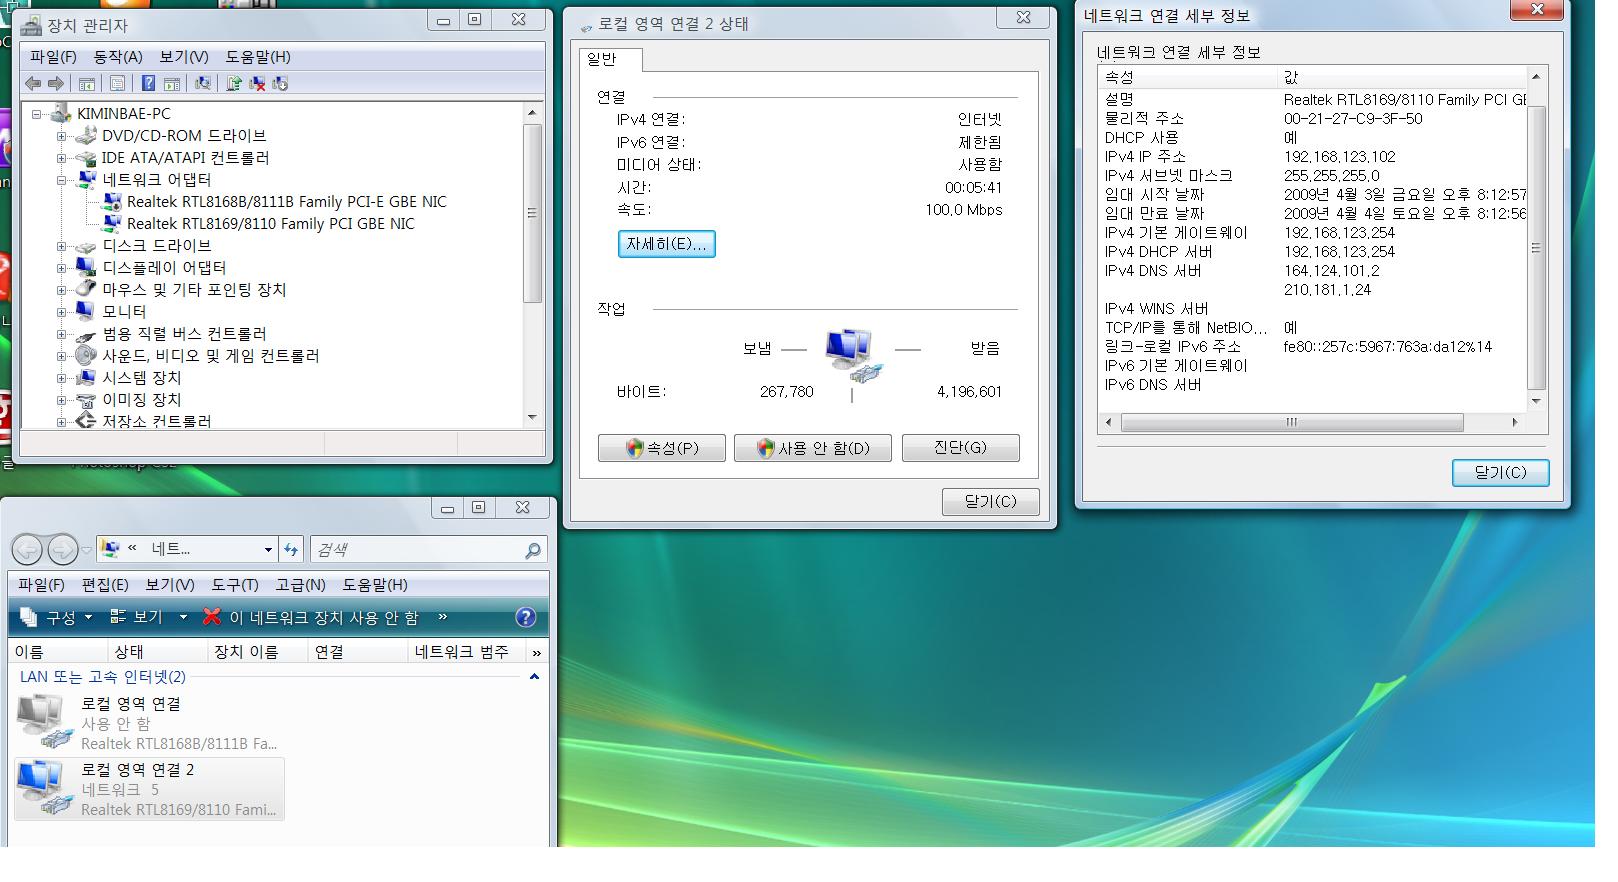Click the Device Manager vertical scrollbar
The width and height of the screenshot is (1618, 882).
pyautogui.click(x=532, y=265)
